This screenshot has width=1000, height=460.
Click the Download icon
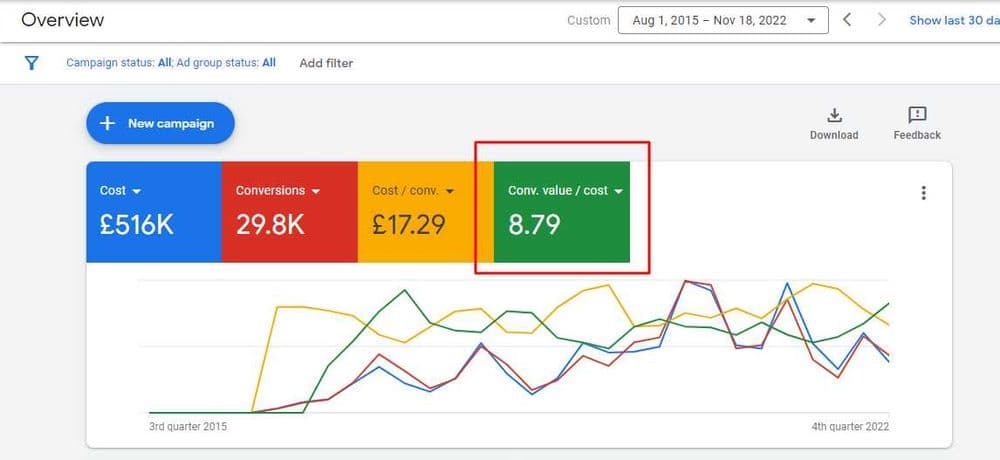pos(834,115)
